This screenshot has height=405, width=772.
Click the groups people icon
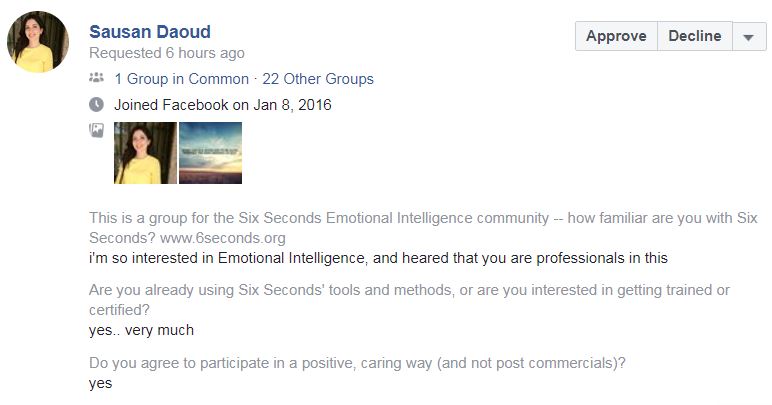(x=97, y=78)
